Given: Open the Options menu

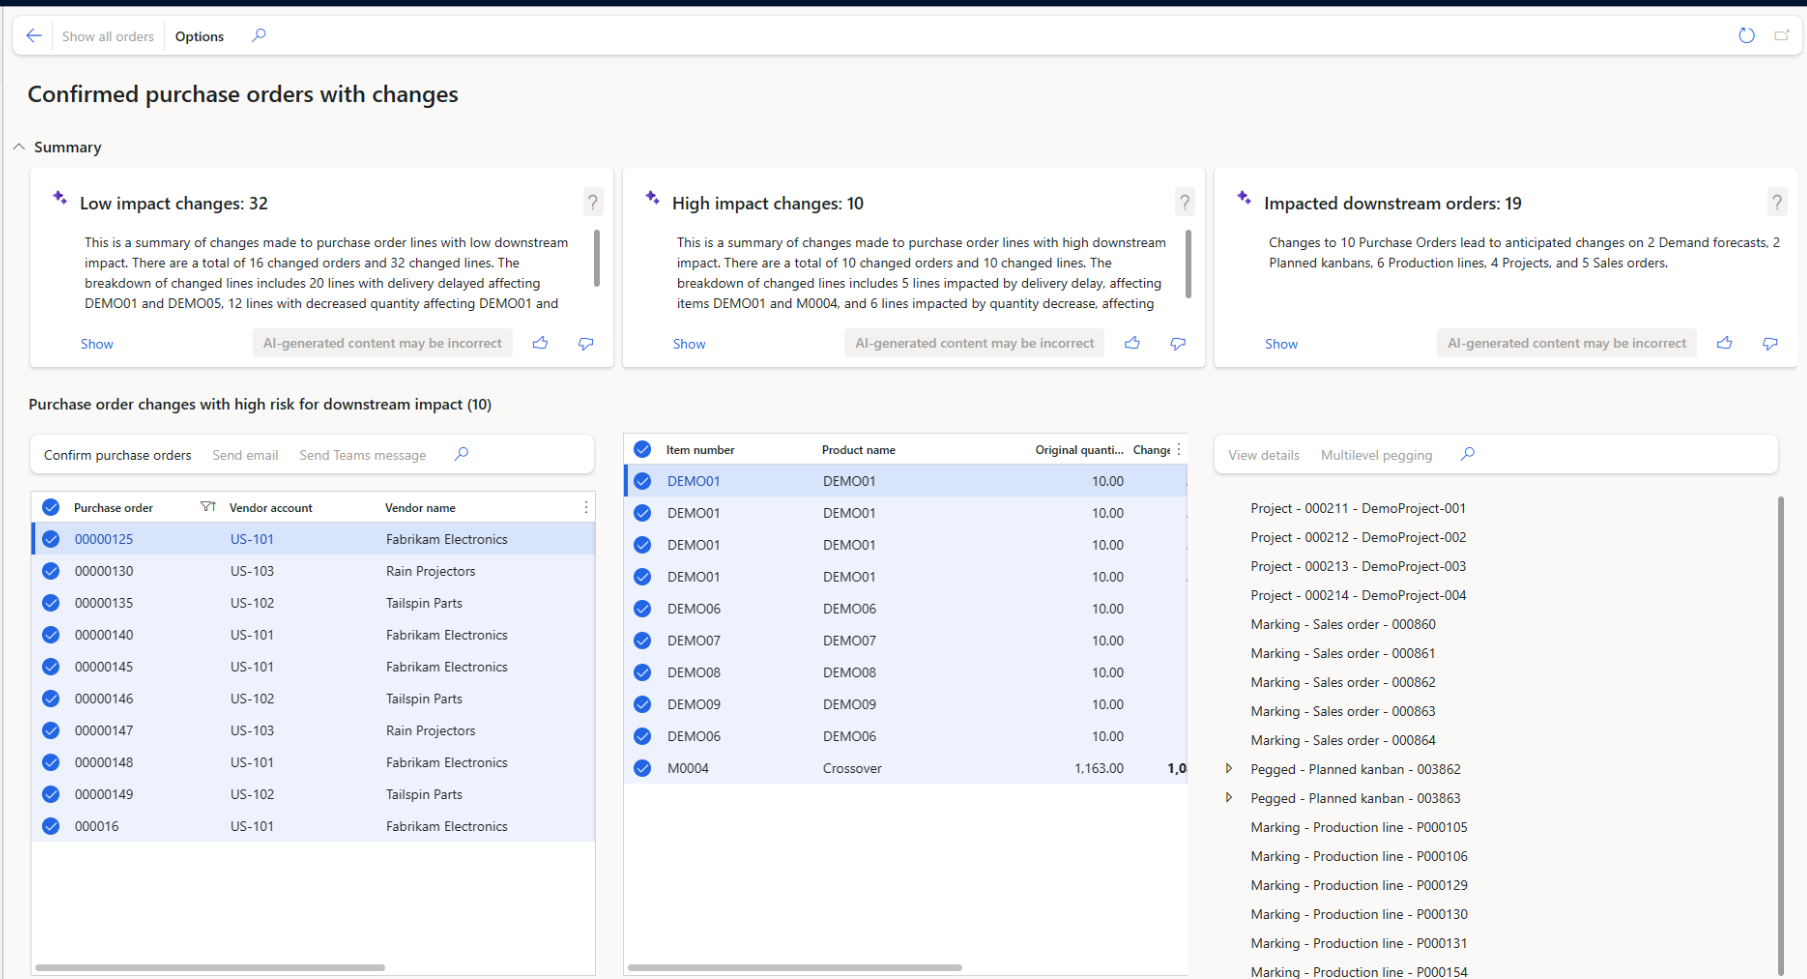Looking at the screenshot, I should pyautogui.click(x=199, y=36).
